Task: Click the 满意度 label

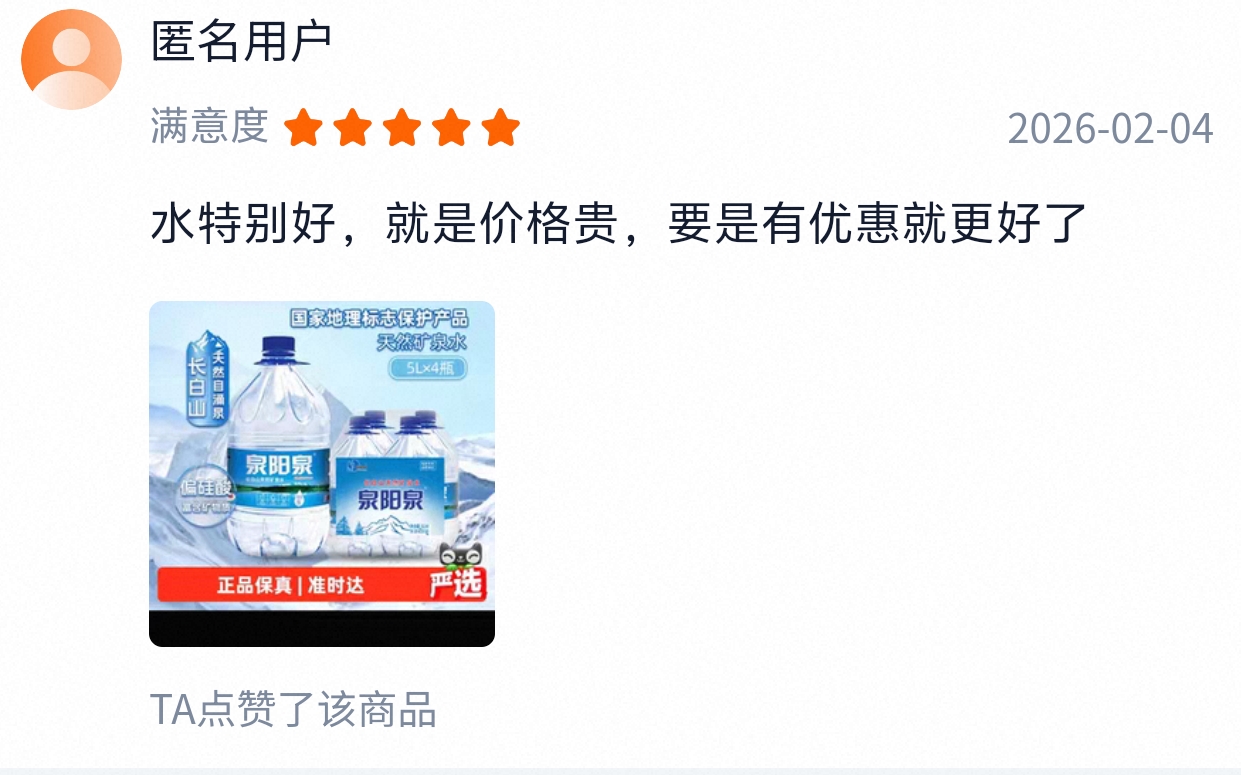Action: click(210, 127)
